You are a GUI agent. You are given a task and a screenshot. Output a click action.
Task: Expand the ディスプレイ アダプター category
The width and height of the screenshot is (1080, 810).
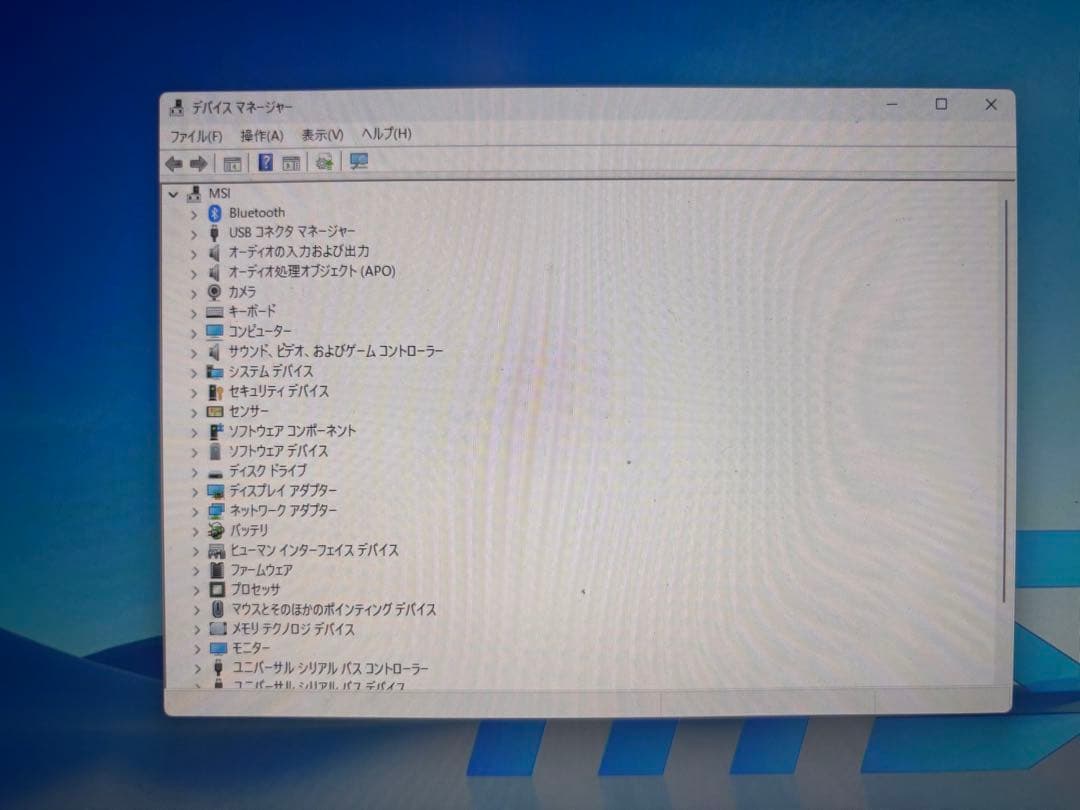[x=195, y=491]
